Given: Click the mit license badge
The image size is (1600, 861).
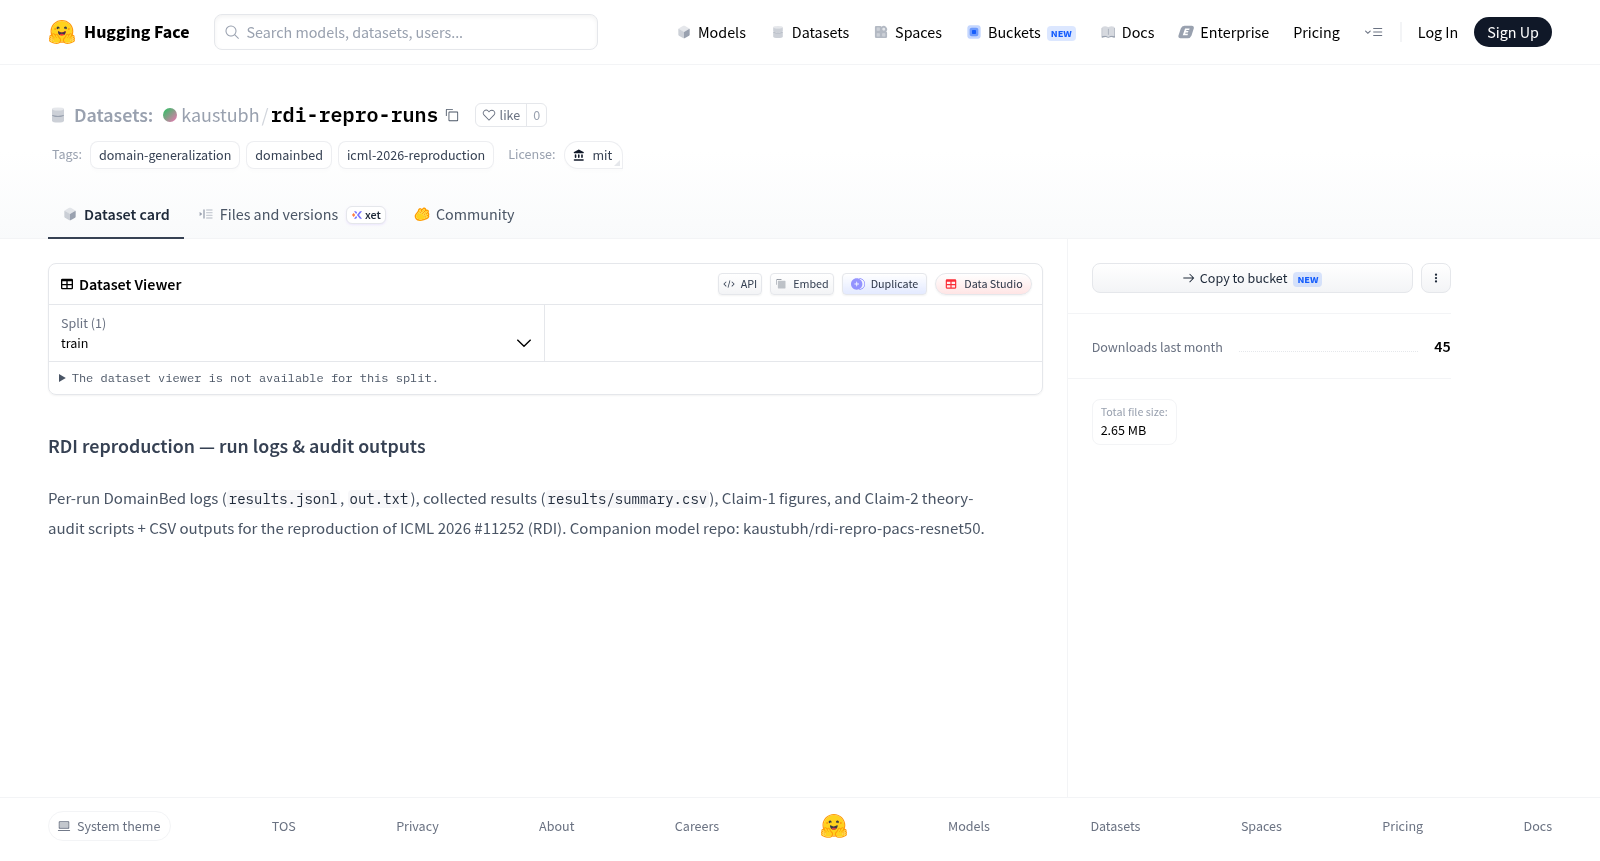Looking at the screenshot, I should (x=593, y=155).
